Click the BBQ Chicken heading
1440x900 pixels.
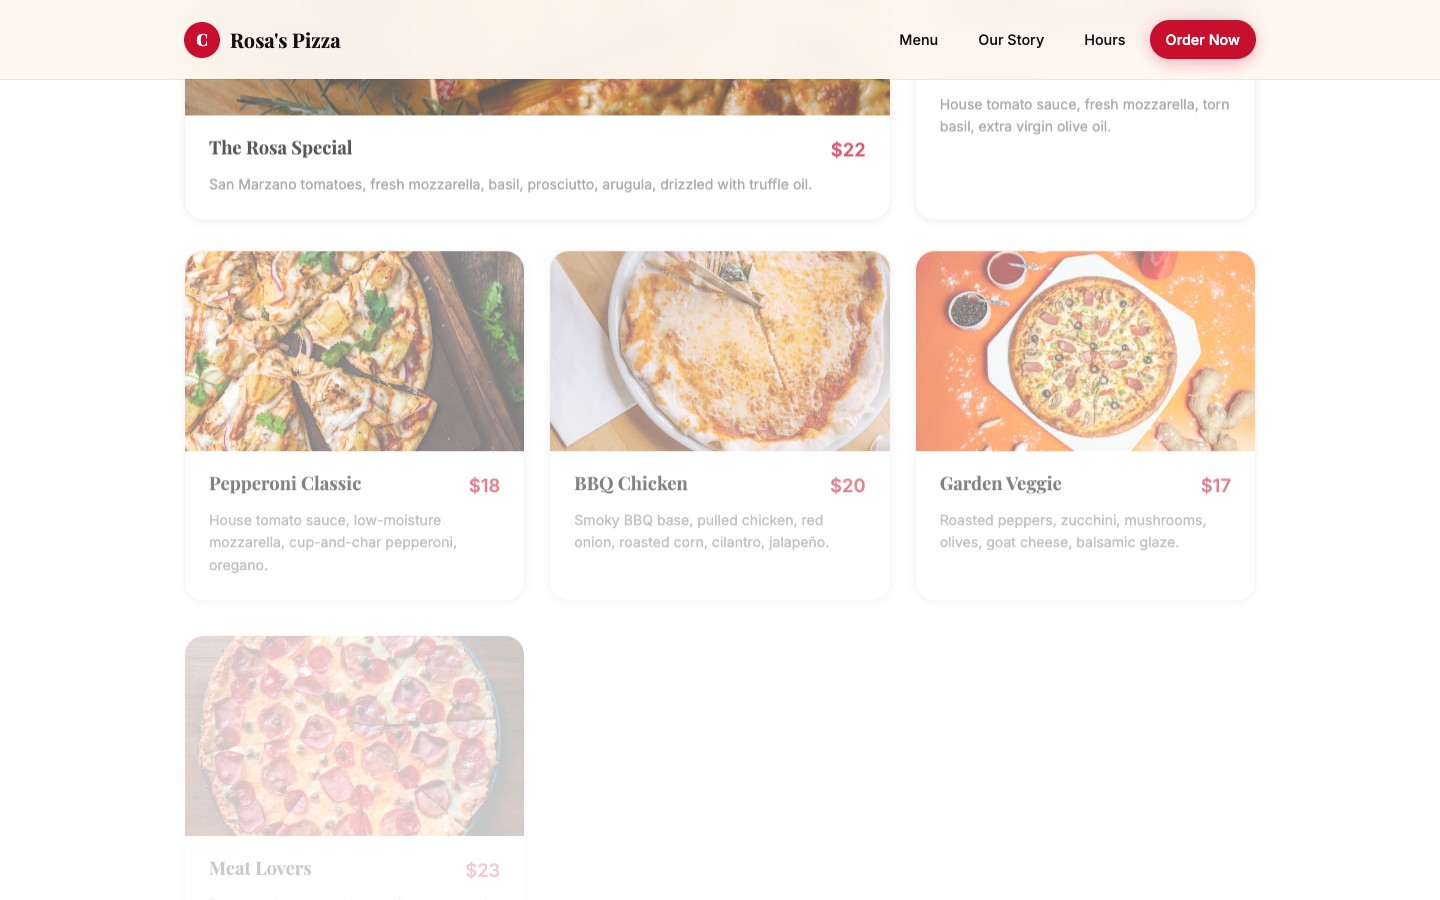point(631,484)
